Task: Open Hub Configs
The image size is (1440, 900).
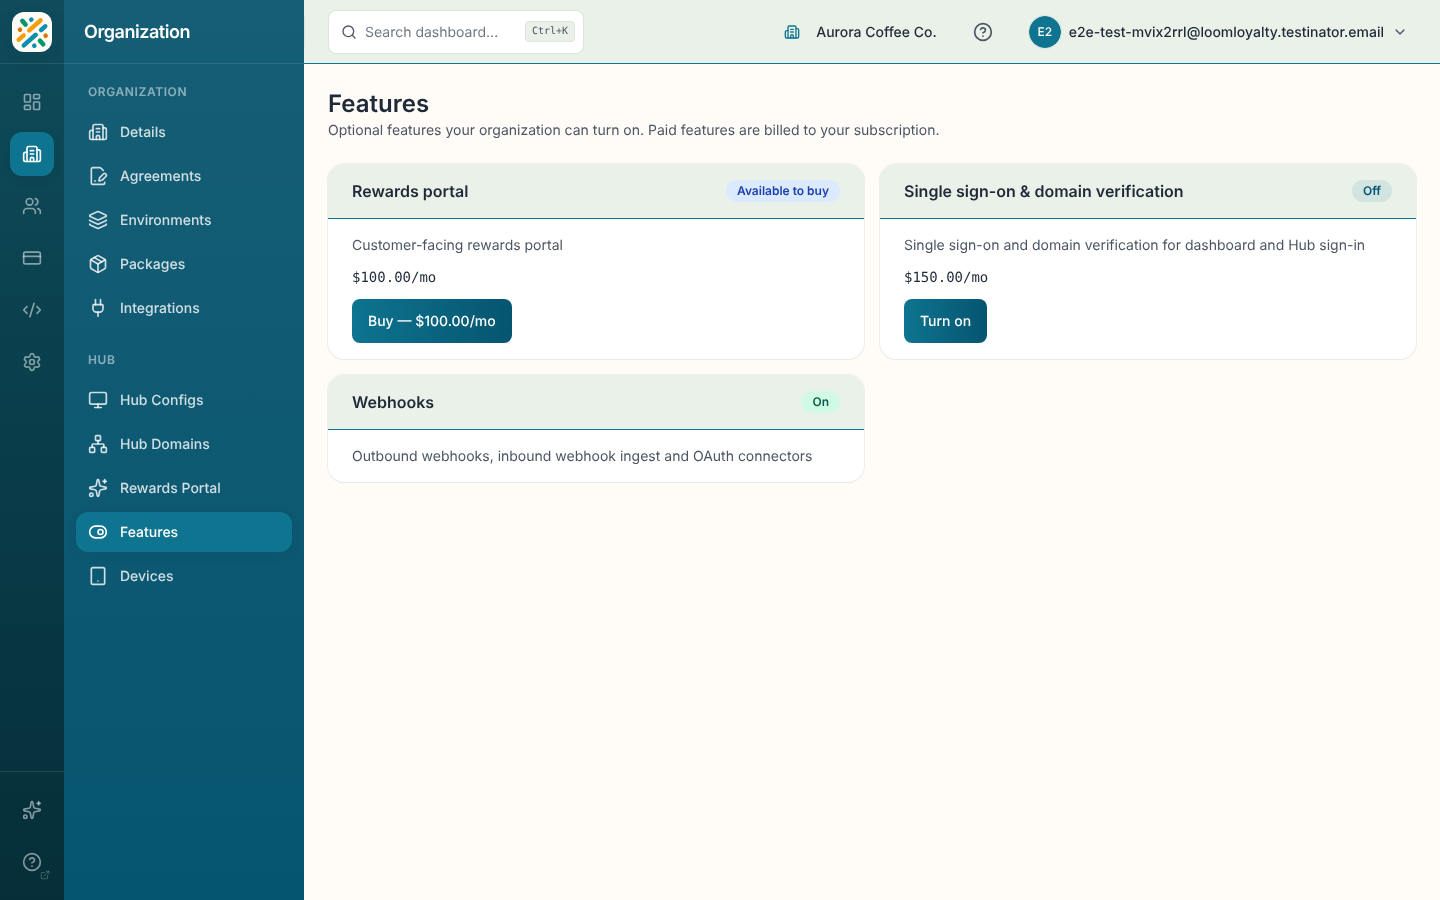Action: (184, 400)
